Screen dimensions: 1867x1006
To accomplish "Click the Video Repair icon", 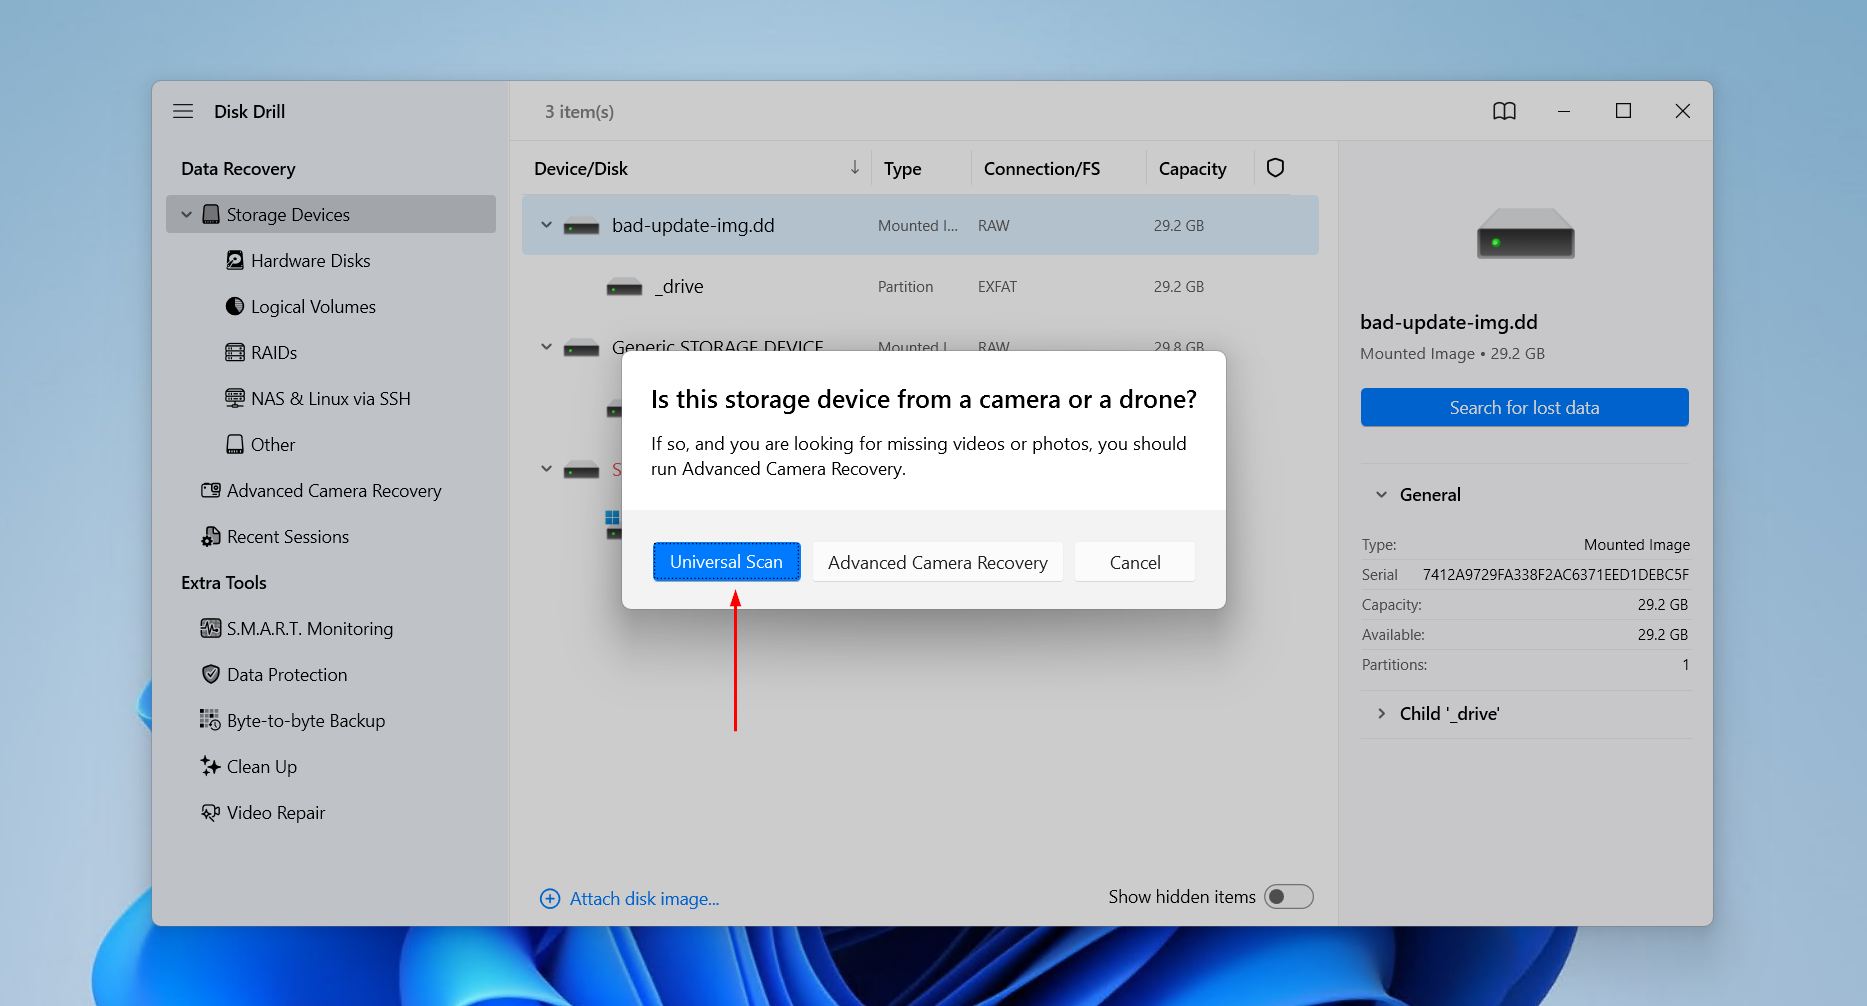I will click(211, 812).
